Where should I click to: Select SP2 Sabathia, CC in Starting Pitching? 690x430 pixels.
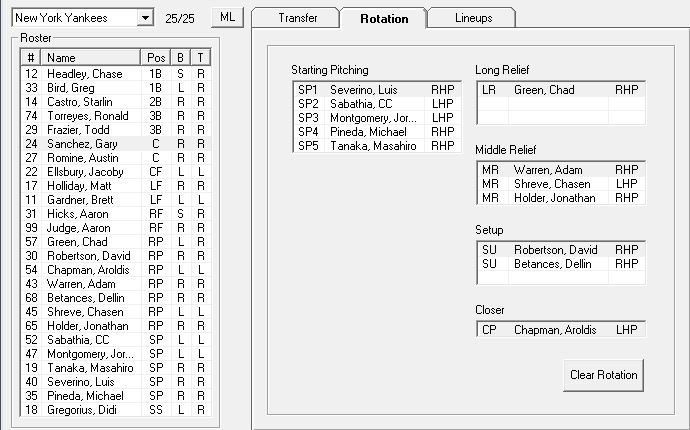click(377, 104)
